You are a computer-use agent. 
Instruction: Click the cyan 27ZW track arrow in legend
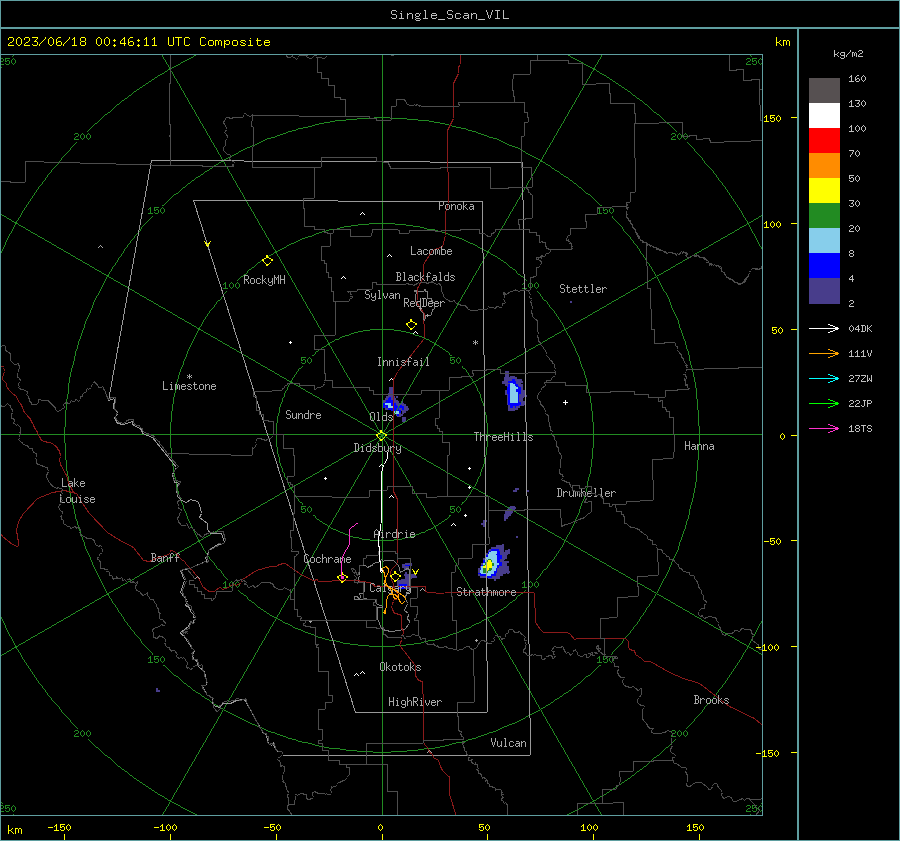pos(824,378)
